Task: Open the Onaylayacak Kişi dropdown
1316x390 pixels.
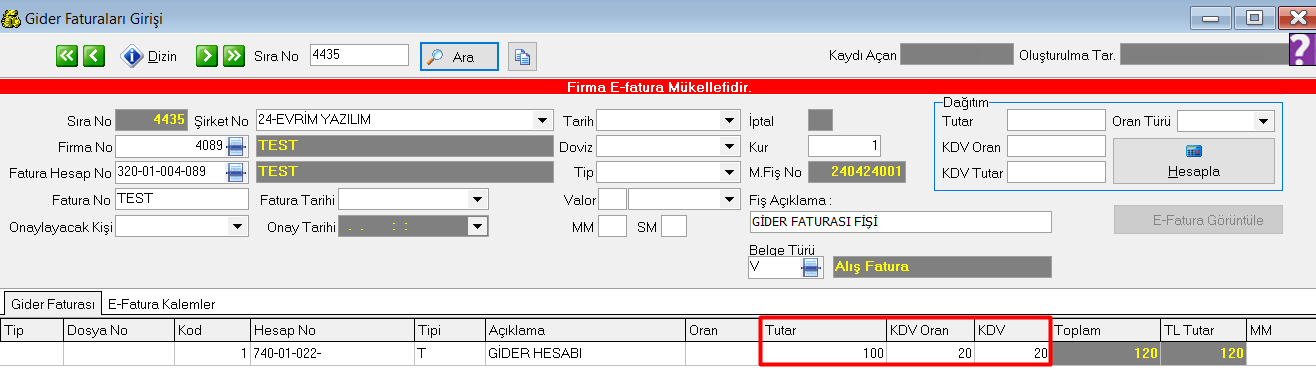Action: (x=238, y=226)
